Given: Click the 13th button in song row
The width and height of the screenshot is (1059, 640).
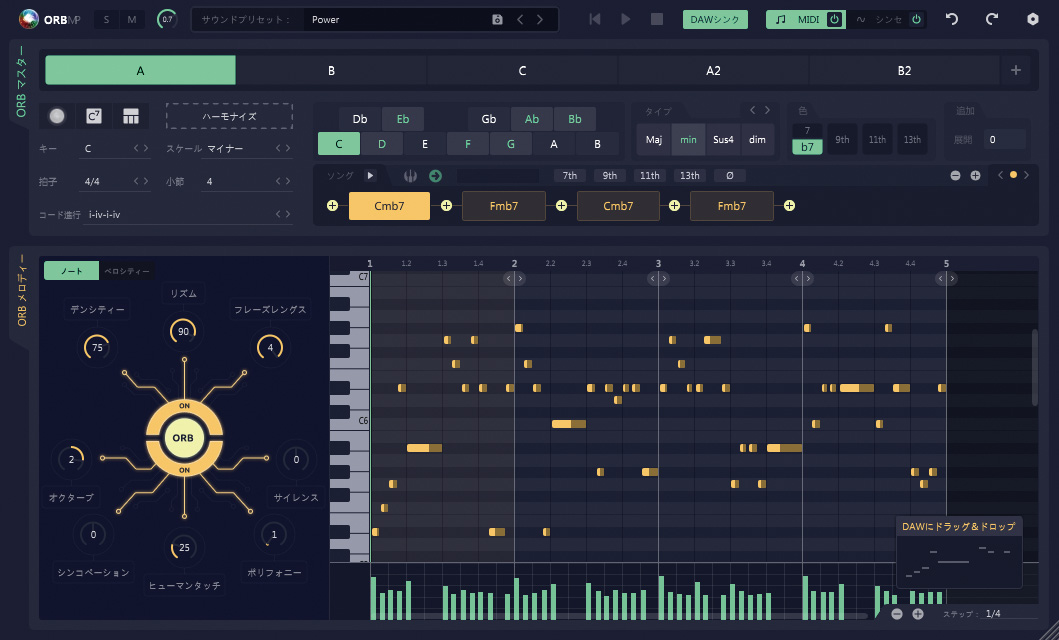Looking at the screenshot, I should point(690,176).
